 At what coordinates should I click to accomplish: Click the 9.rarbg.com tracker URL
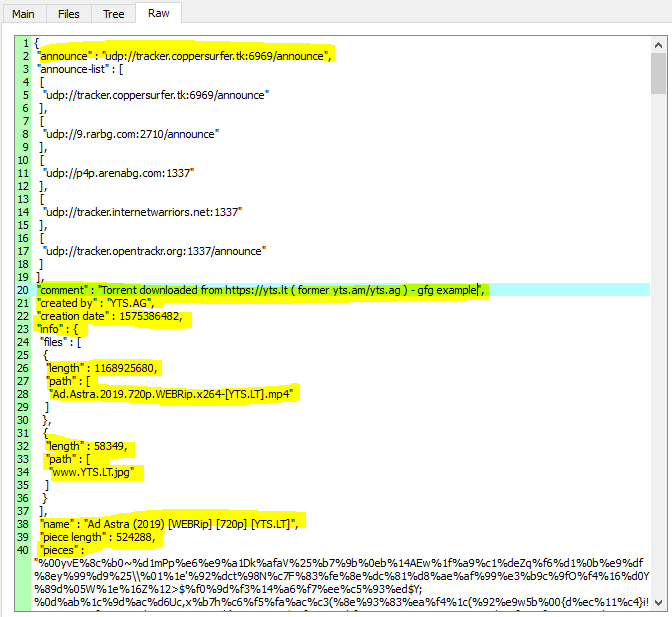tap(131, 134)
